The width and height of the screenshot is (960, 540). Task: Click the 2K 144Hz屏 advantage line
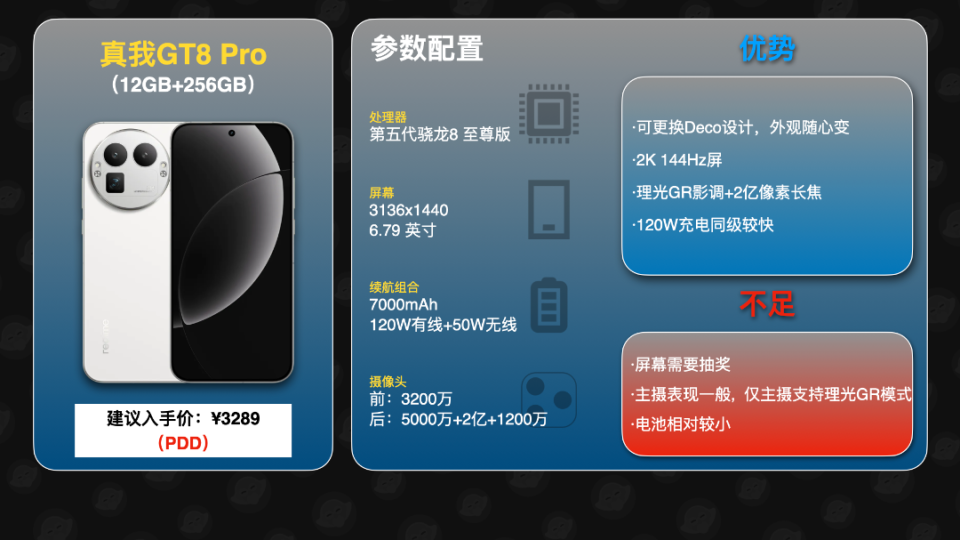[x=677, y=160]
